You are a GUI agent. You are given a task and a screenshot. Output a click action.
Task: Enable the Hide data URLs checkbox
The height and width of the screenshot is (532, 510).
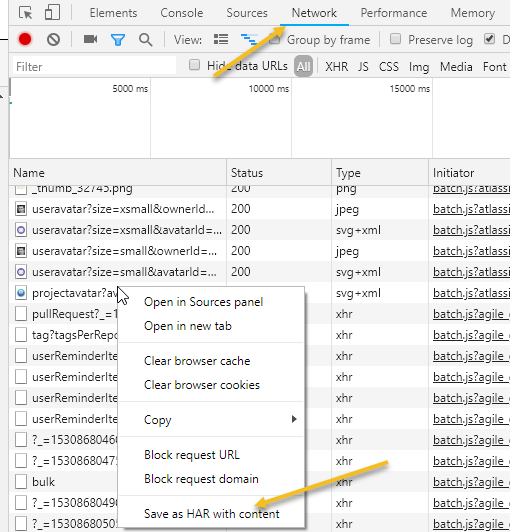tap(194, 65)
